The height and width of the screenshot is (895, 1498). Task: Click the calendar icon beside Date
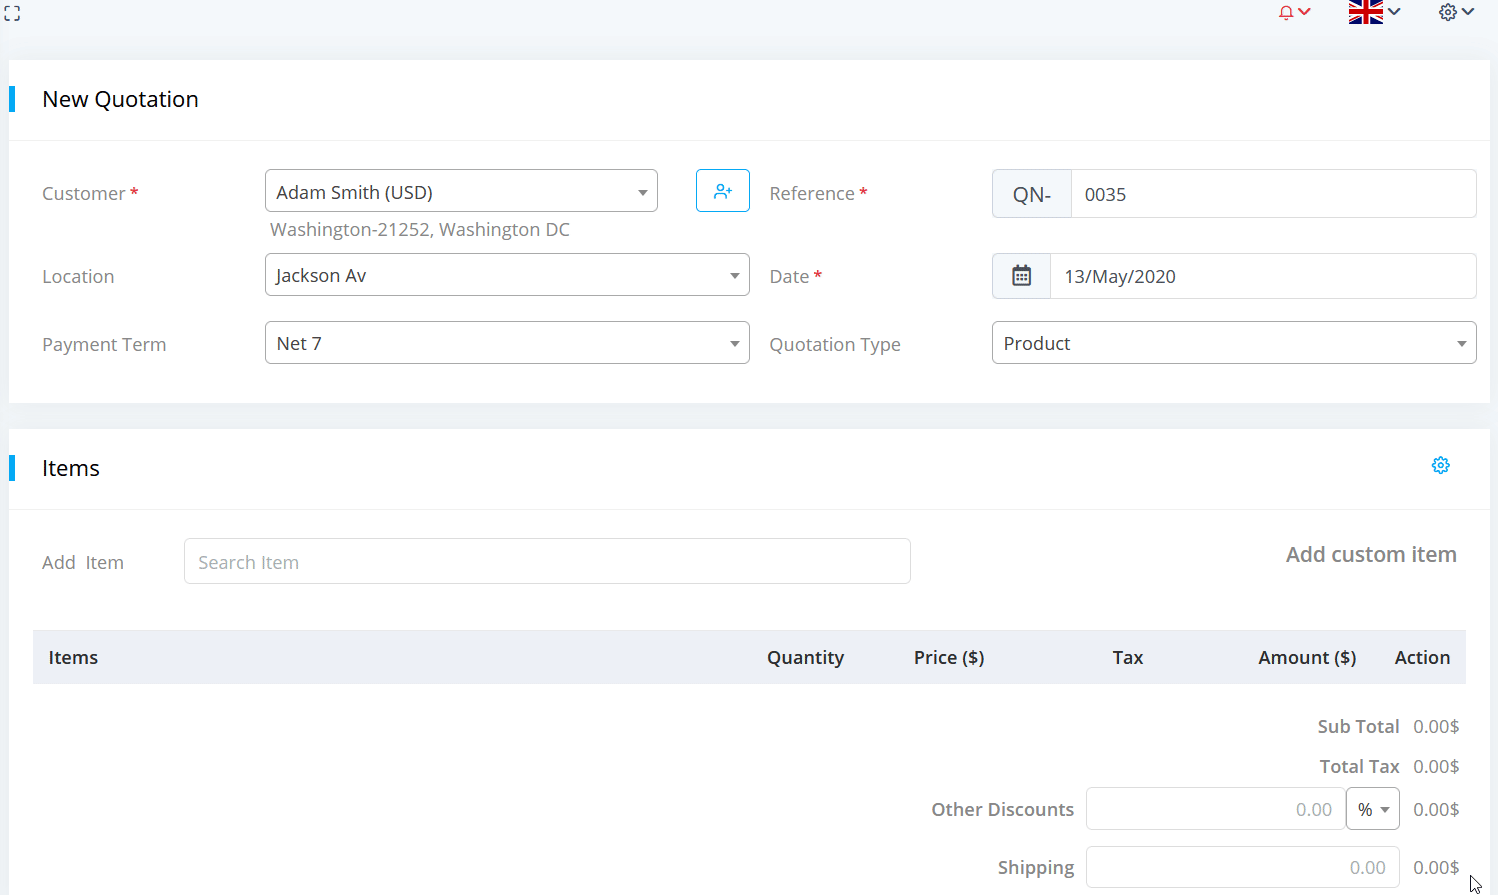[1021, 276]
